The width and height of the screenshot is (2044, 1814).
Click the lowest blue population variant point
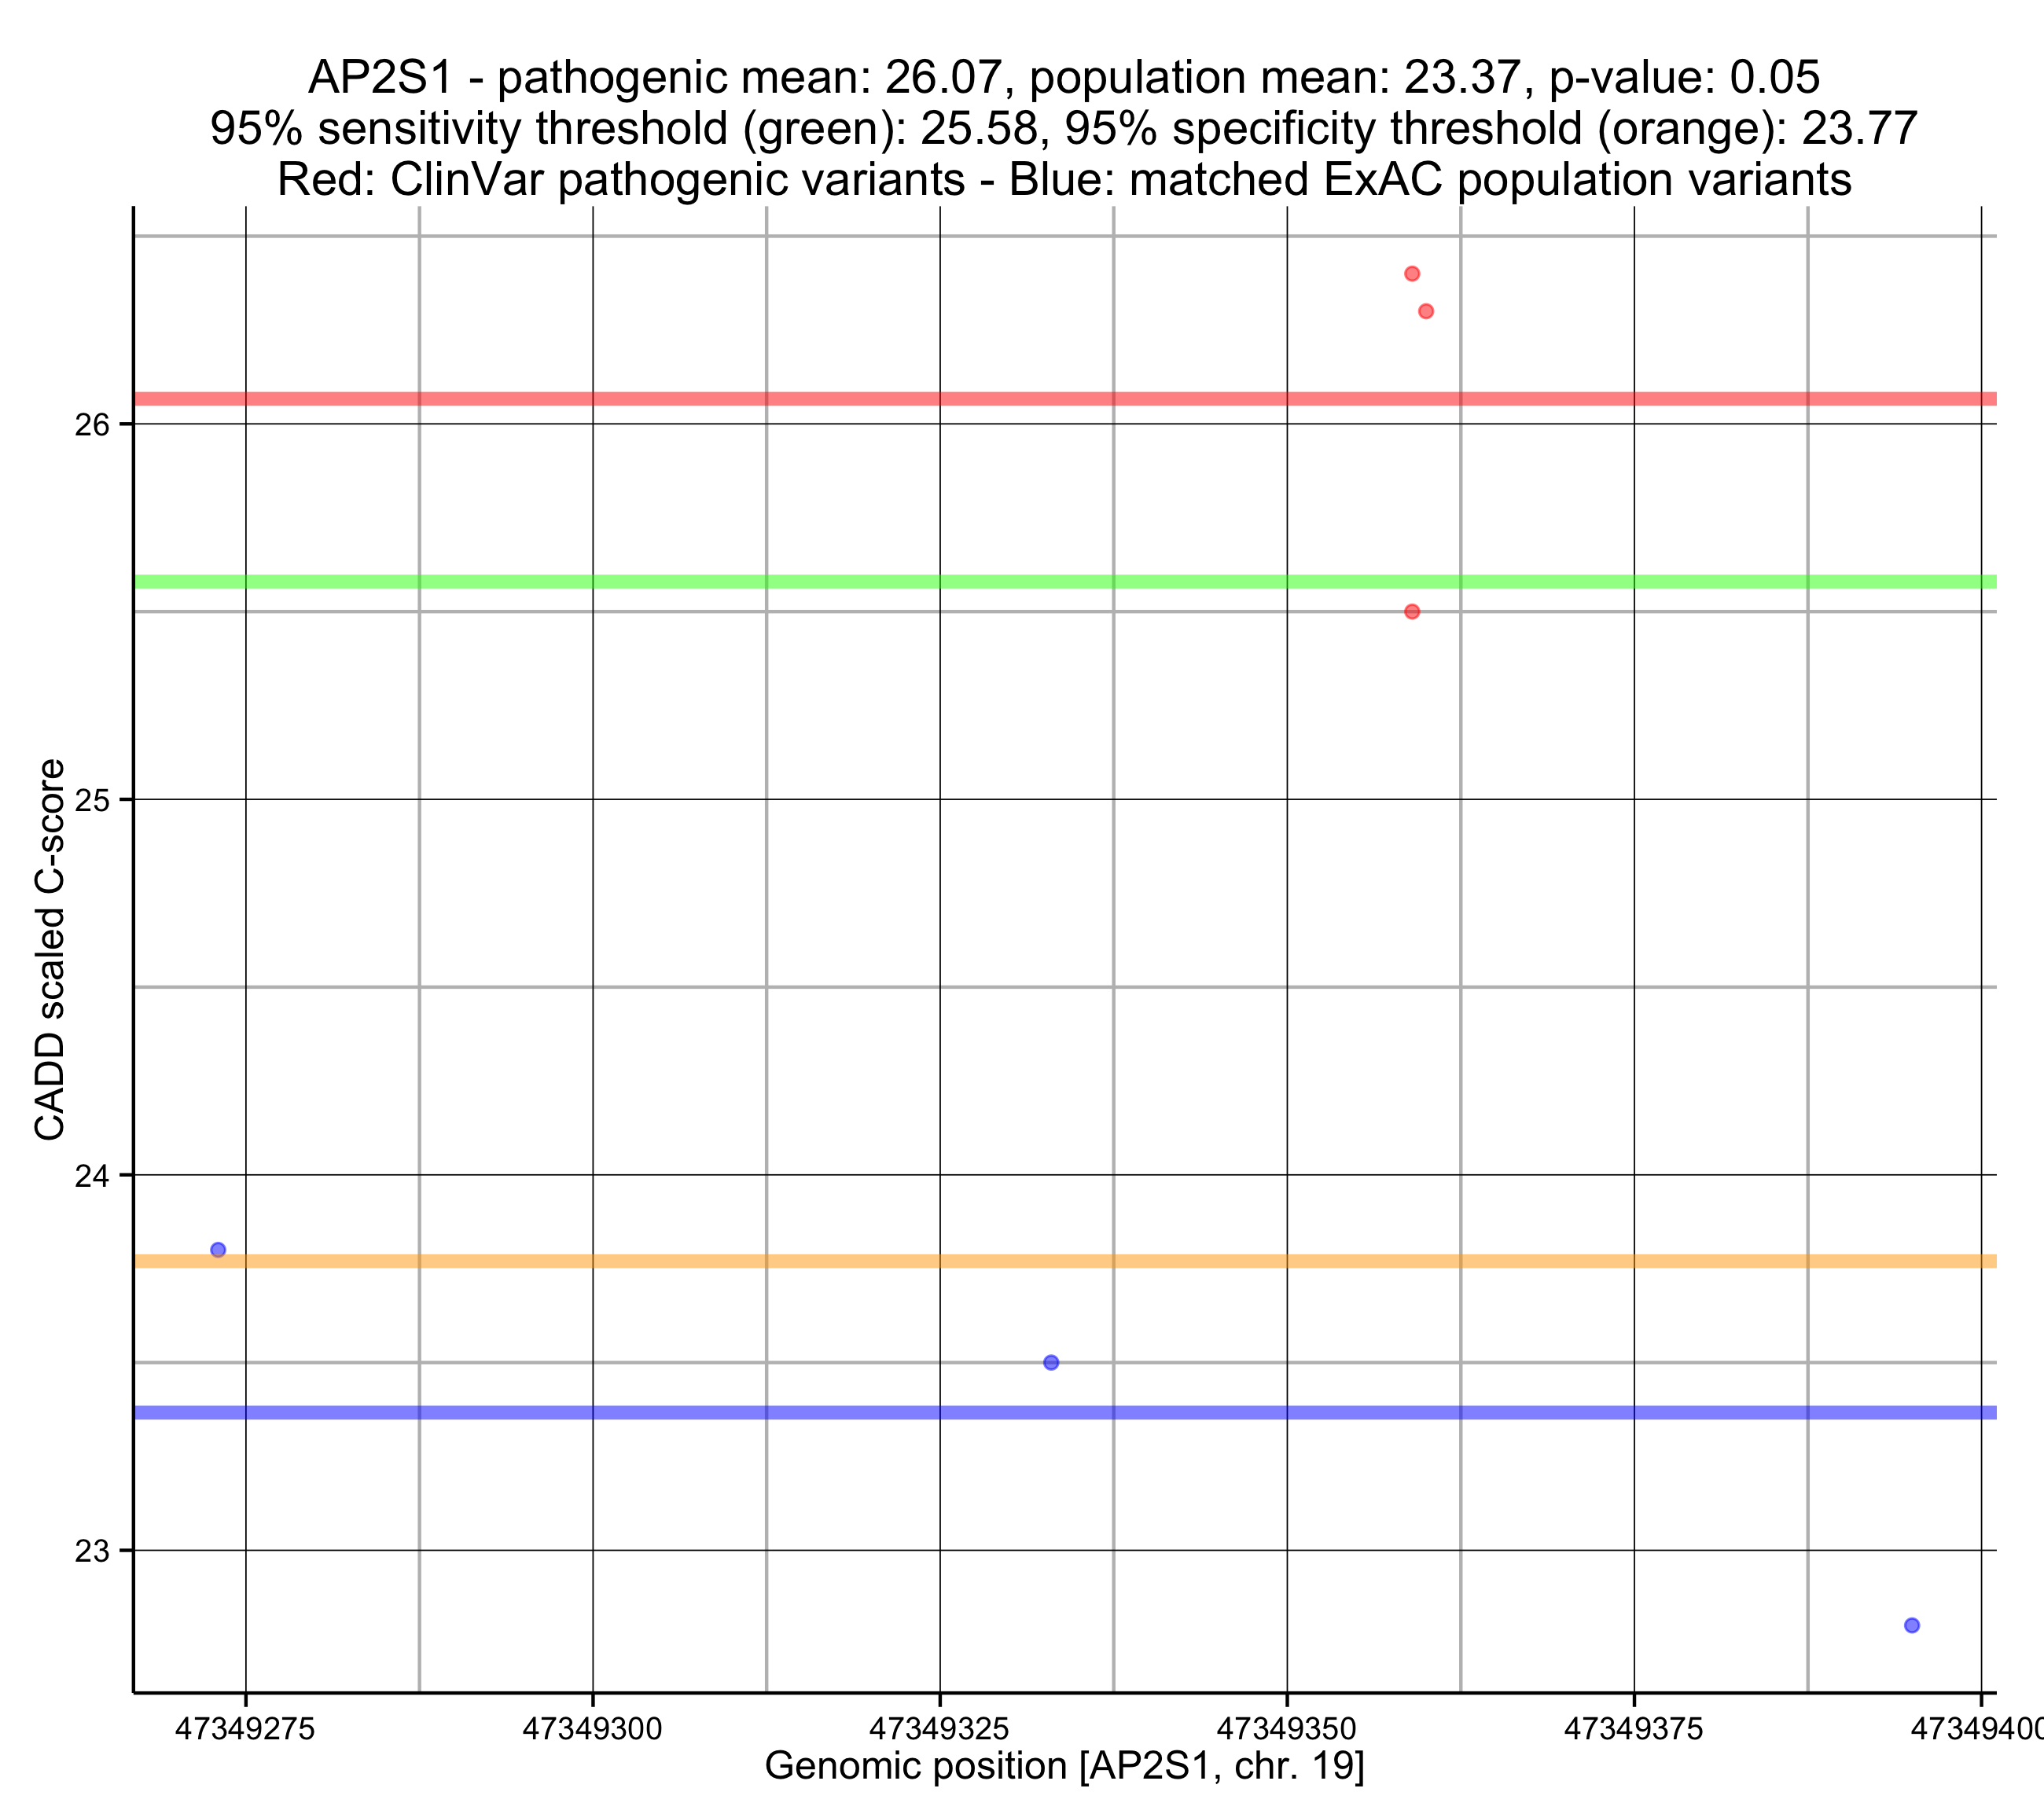(1912, 1626)
